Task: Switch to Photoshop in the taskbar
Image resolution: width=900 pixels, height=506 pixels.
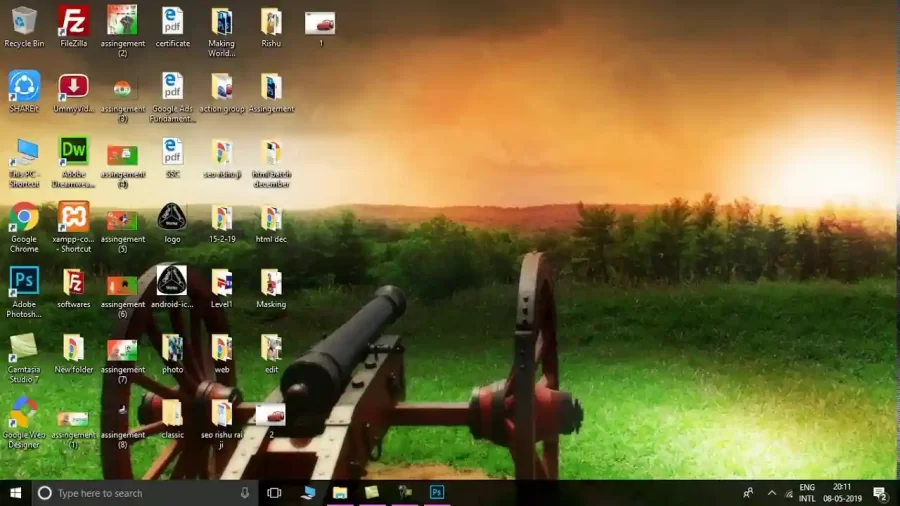Action: tap(437, 493)
